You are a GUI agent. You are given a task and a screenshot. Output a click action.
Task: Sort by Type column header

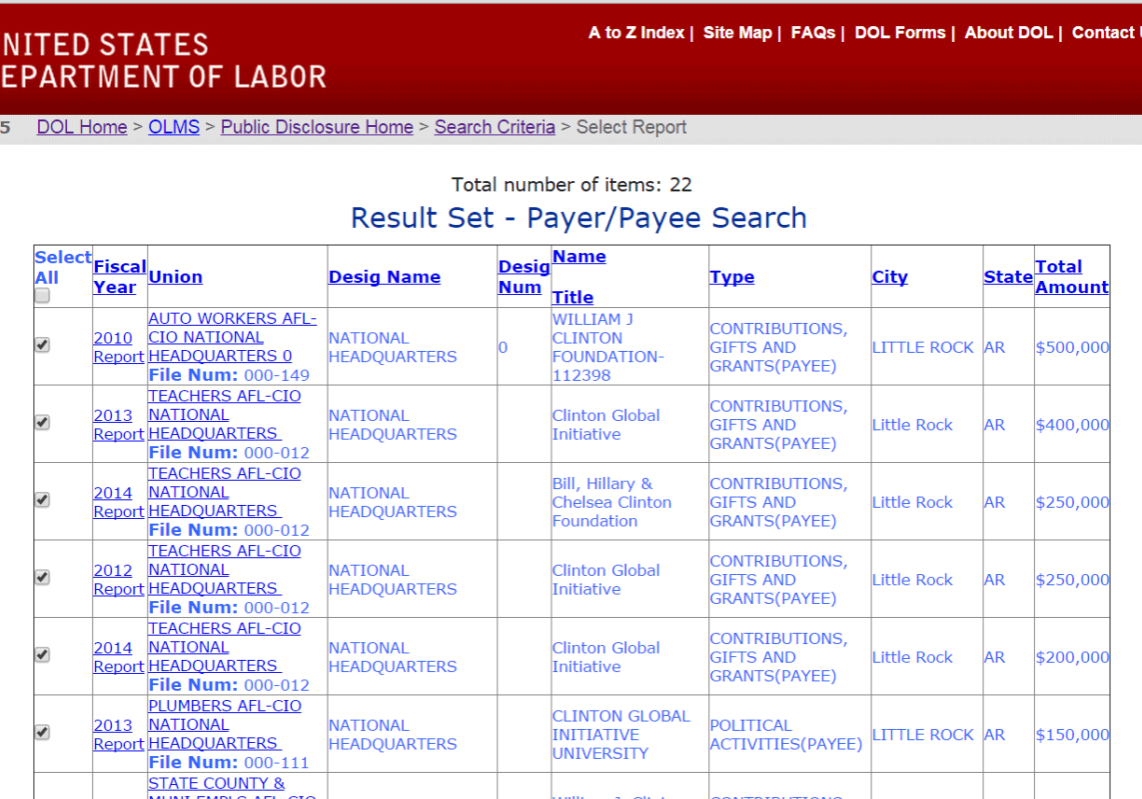pyautogui.click(x=732, y=277)
